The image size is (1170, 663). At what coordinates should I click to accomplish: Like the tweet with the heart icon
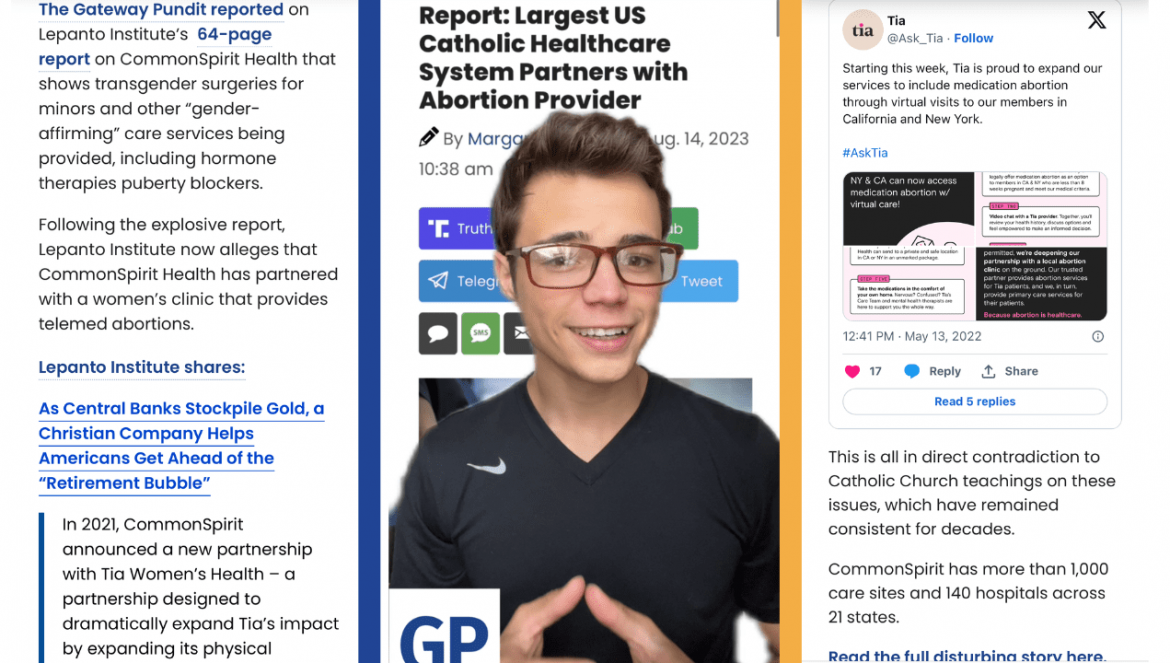[x=852, y=371]
